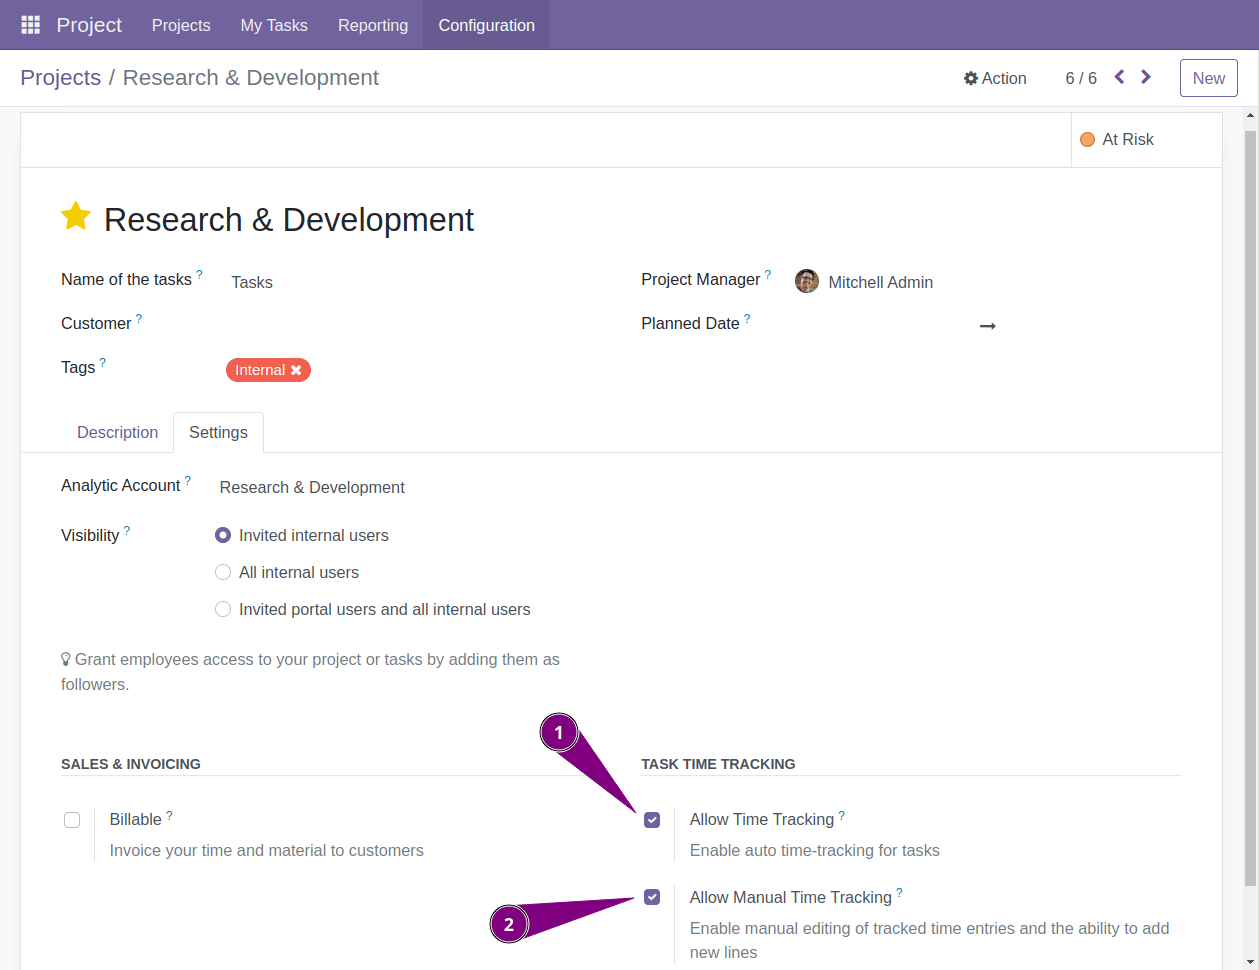Switch to the Description tab
This screenshot has width=1259, height=970.
point(117,432)
